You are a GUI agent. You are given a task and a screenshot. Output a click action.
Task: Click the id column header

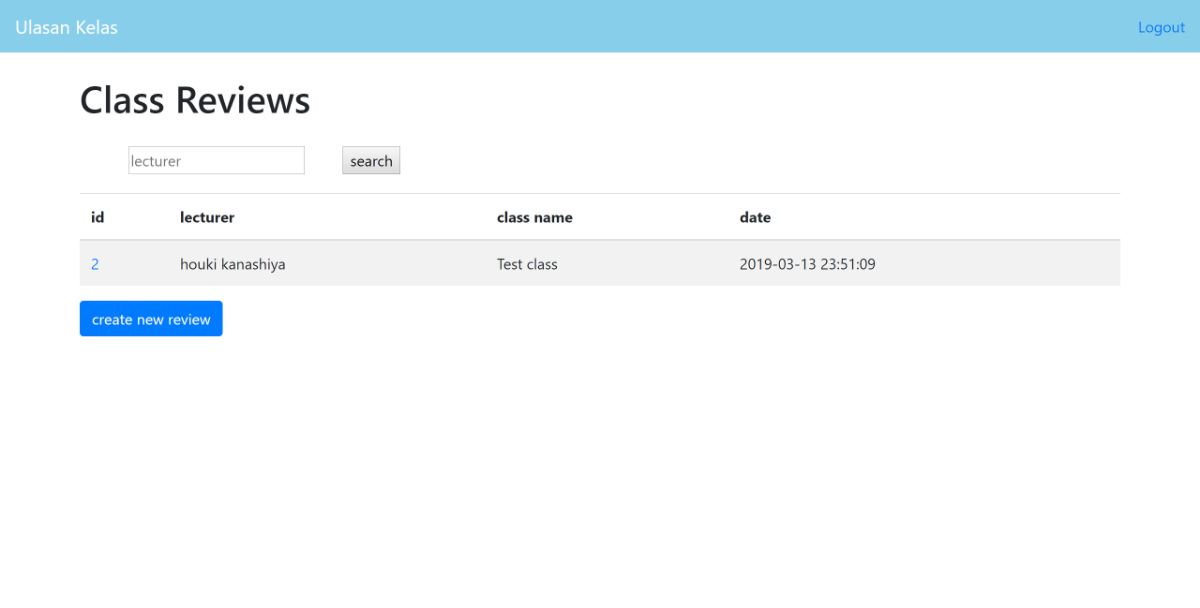pos(98,217)
